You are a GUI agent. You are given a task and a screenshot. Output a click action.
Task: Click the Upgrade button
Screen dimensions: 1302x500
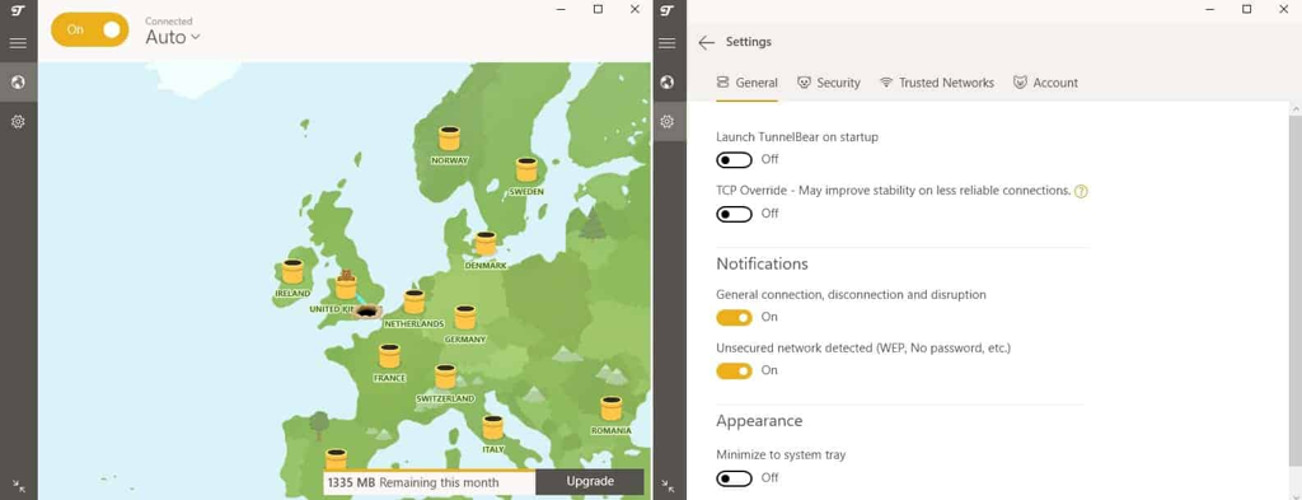coord(590,481)
